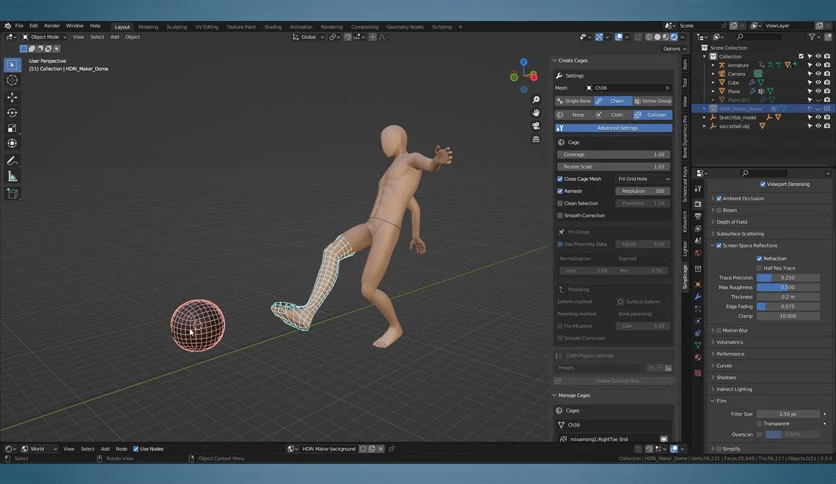Click the outliner filter funnel icon
This screenshot has width=836, height=484.
coord(811,37)
